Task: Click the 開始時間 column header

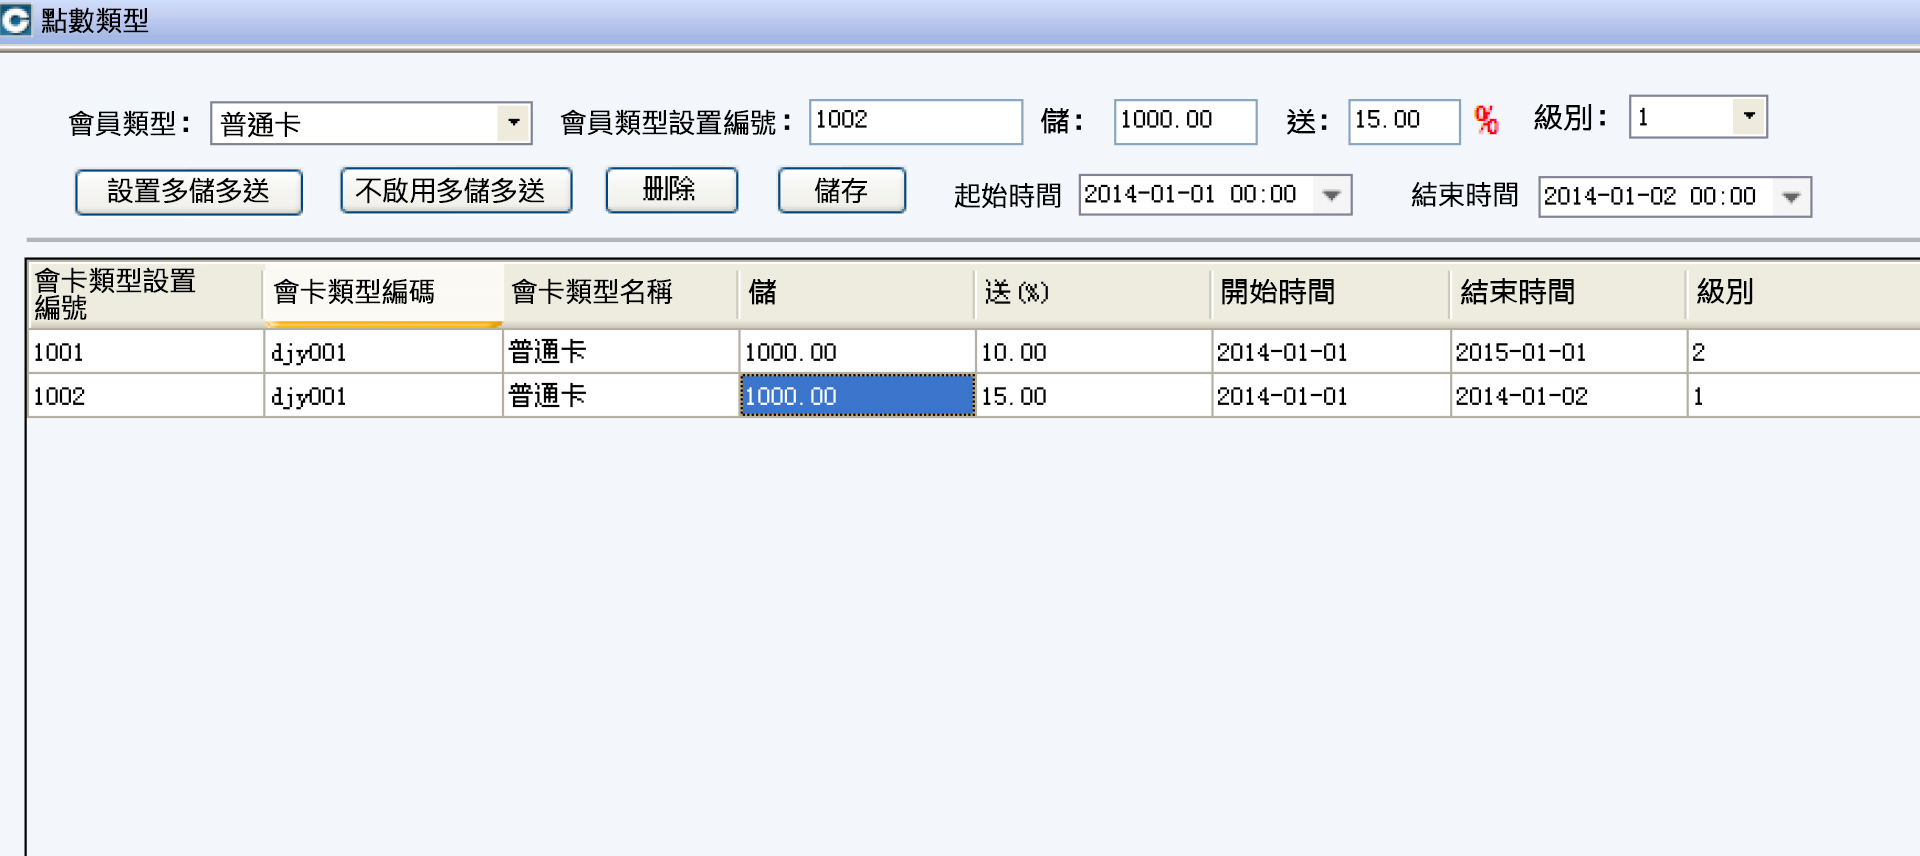Action: (x=1331, y=293)
